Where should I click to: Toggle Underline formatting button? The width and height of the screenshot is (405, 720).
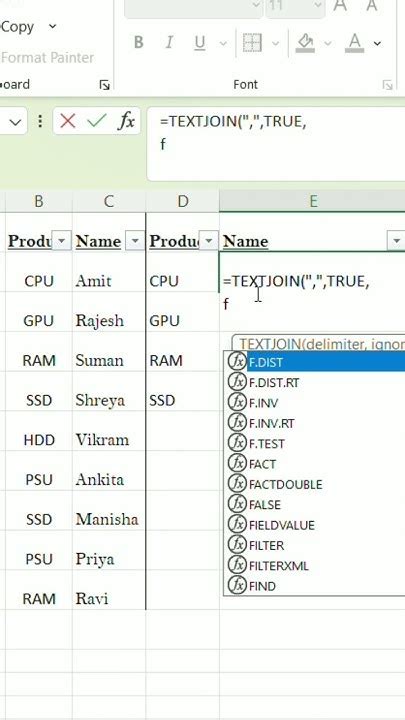click(x=200, y=43)
